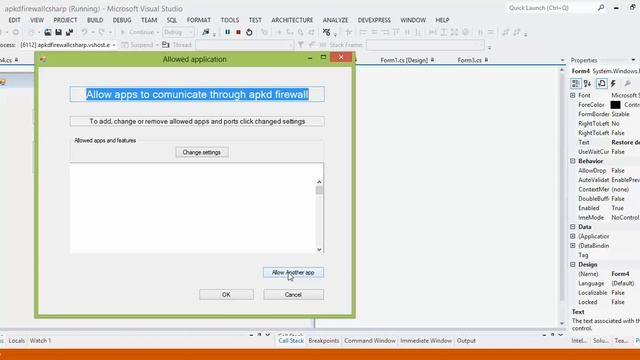Click the Quick Launch search magnifier icon
The width and height of the screenshot is (640, 360).
601,8
